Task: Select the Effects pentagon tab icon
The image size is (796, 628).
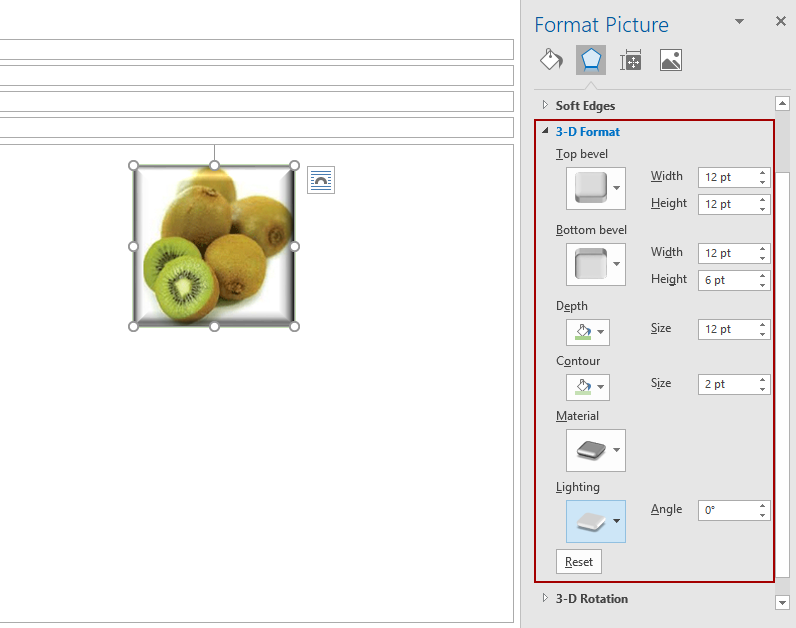Action: click(590, 60)
